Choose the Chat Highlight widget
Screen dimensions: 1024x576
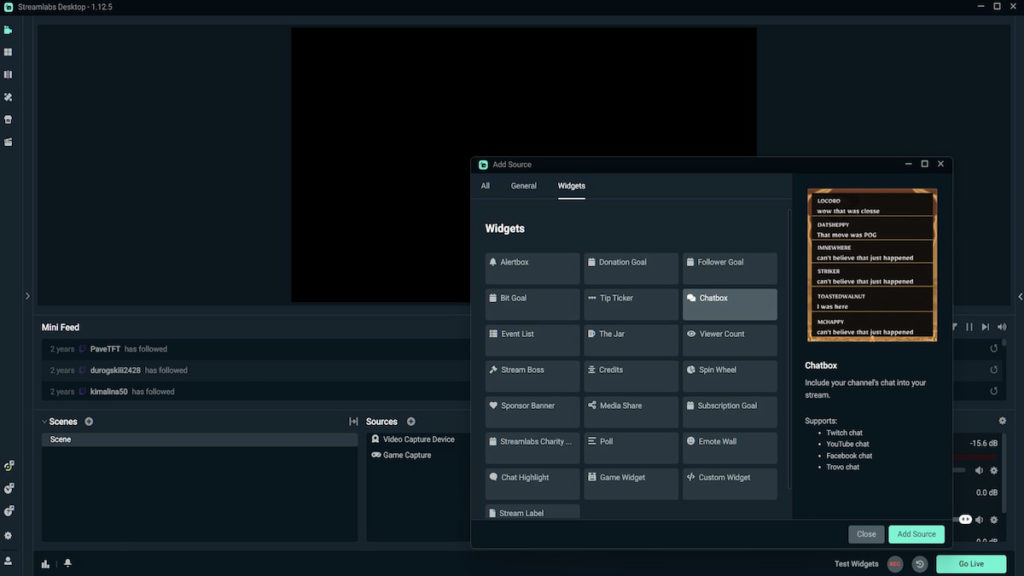(532, 483)
